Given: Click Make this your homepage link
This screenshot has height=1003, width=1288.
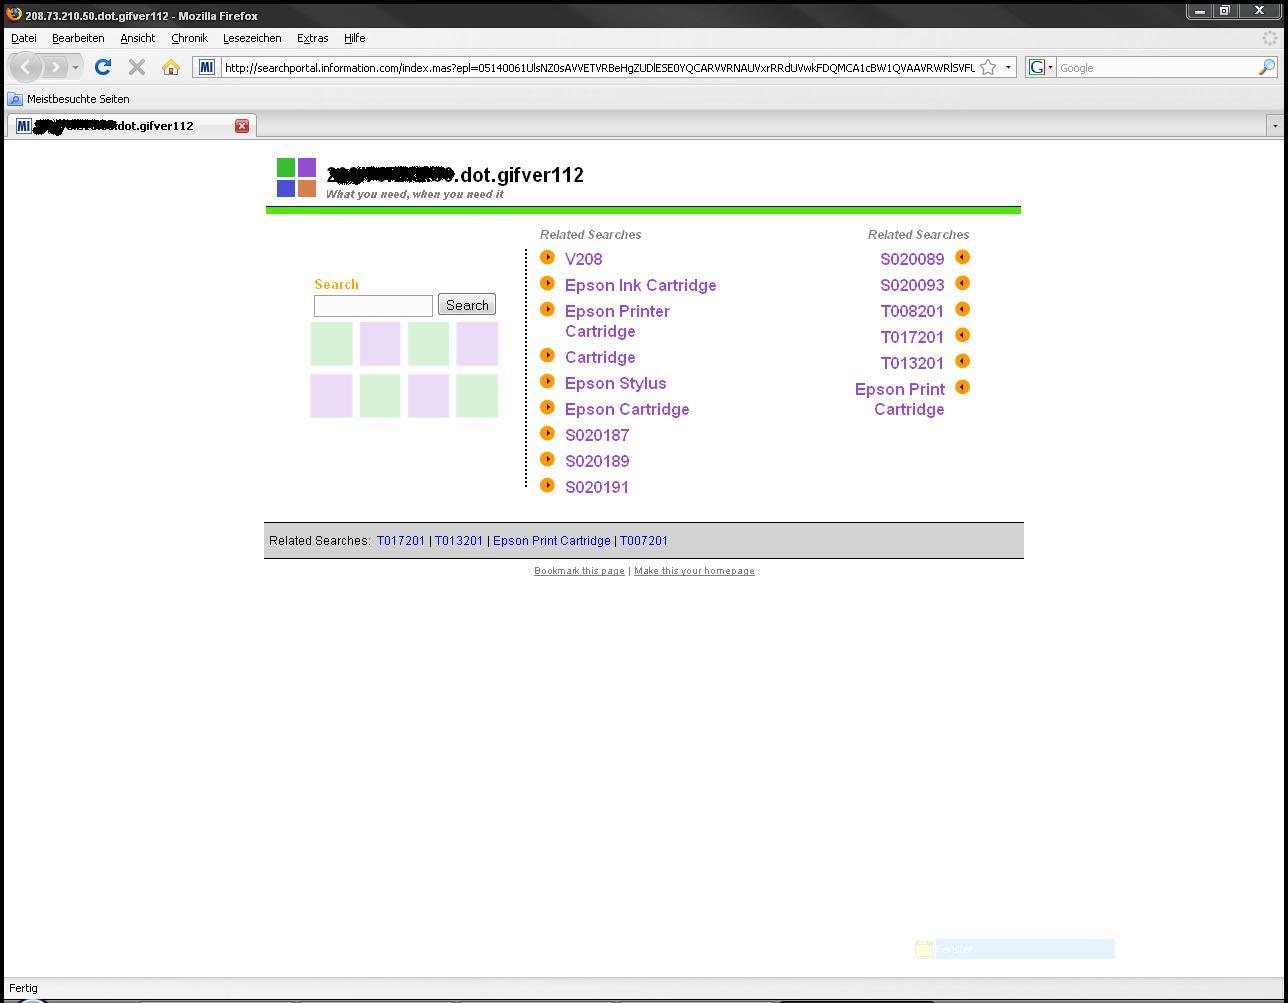Looking at the screenshot, I should tap(694, 571).
